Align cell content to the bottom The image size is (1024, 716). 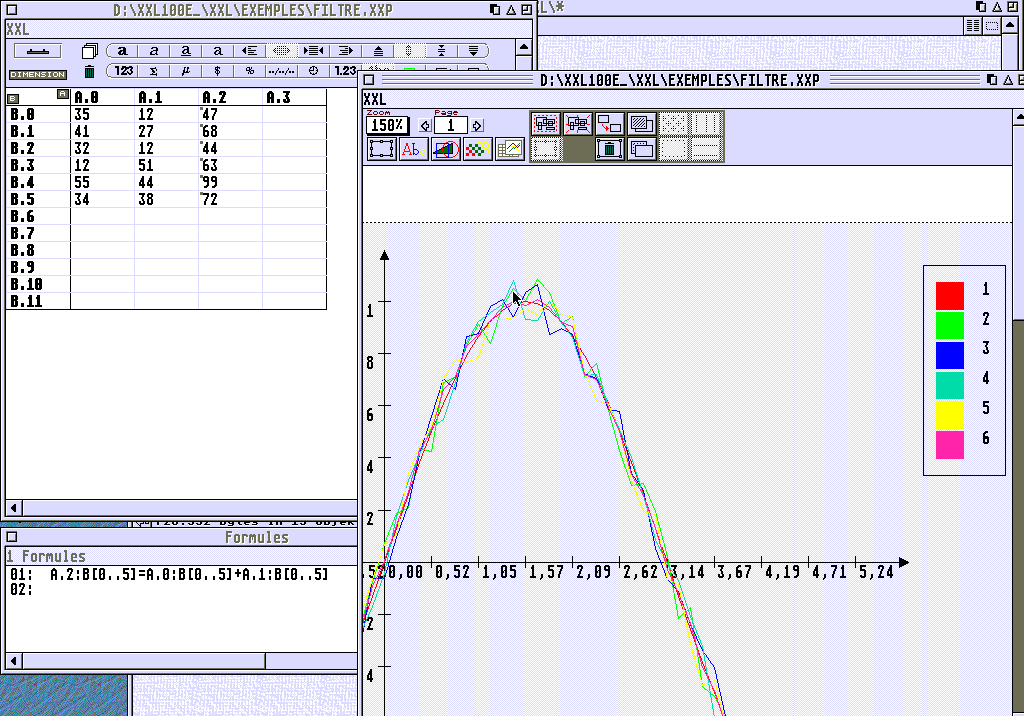(x=473, y=50)
